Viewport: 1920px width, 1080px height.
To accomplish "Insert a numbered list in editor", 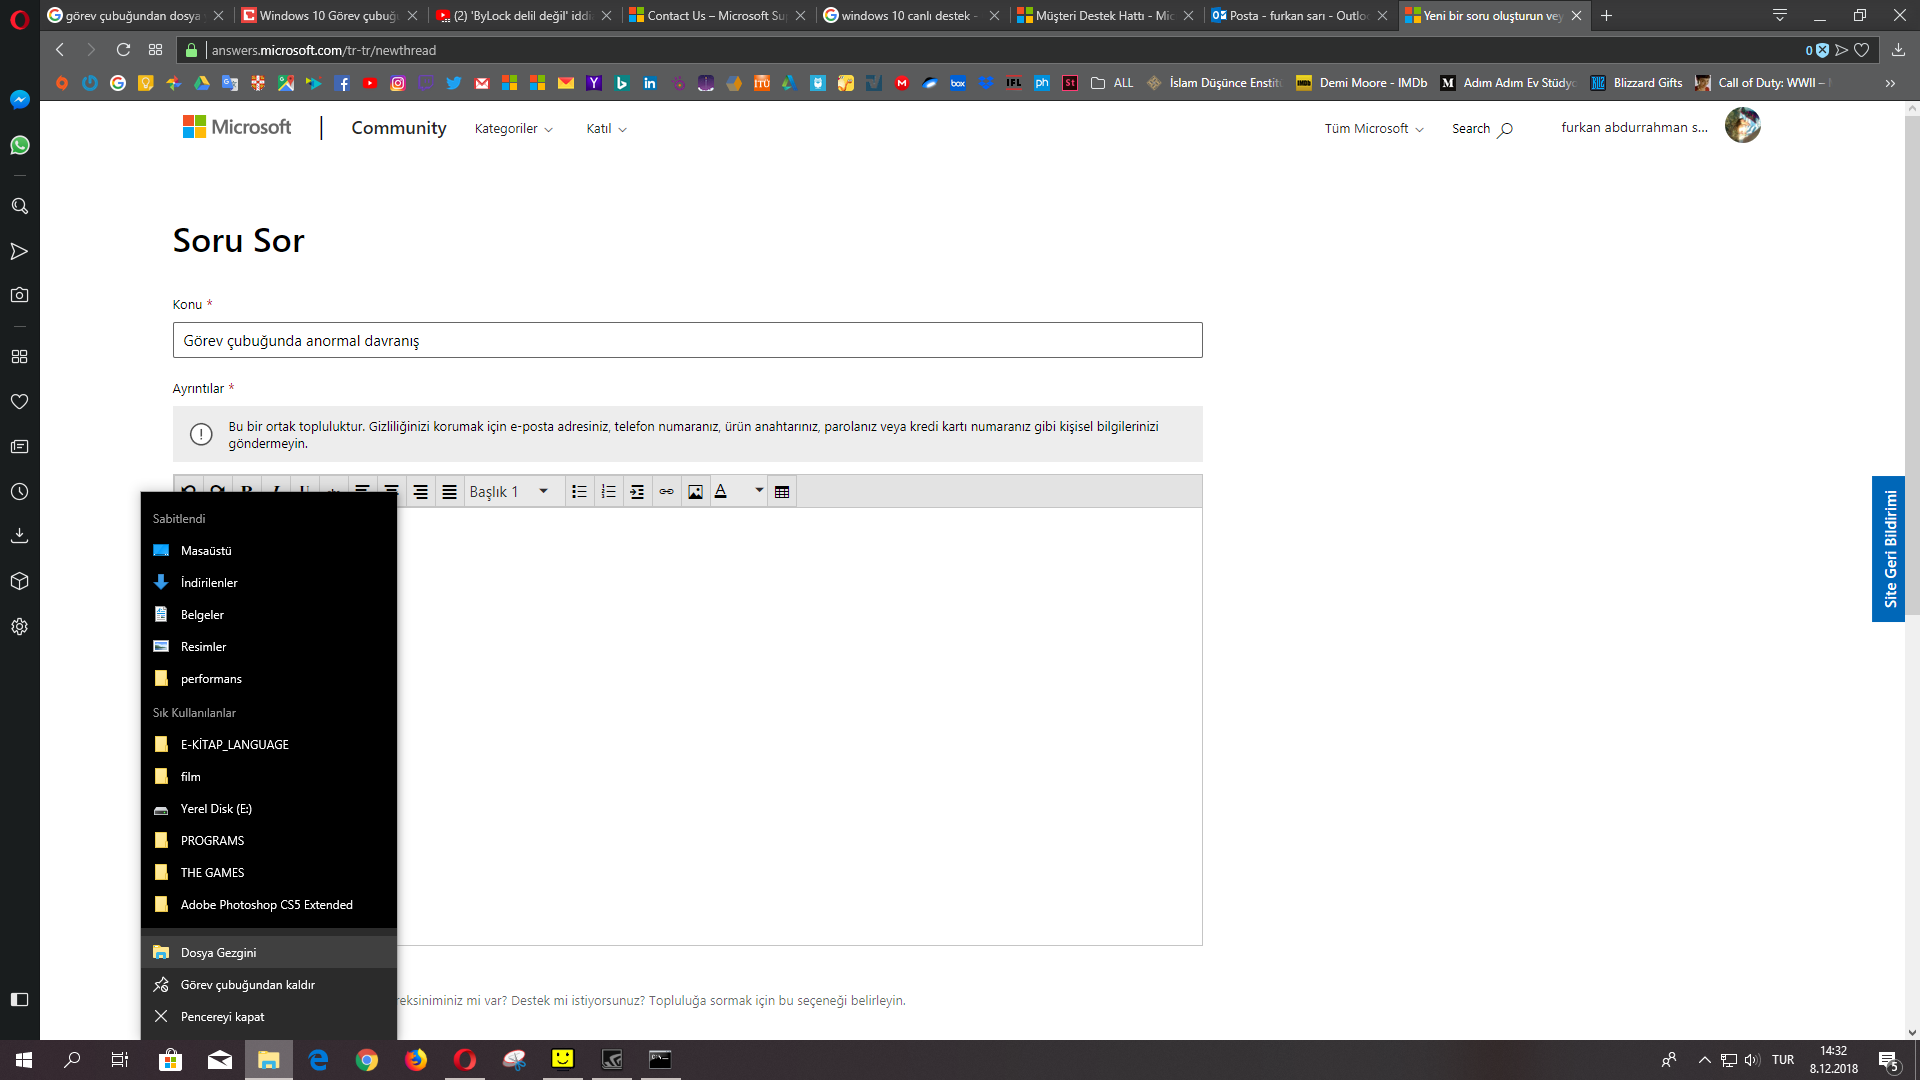I will coord(608,491).
